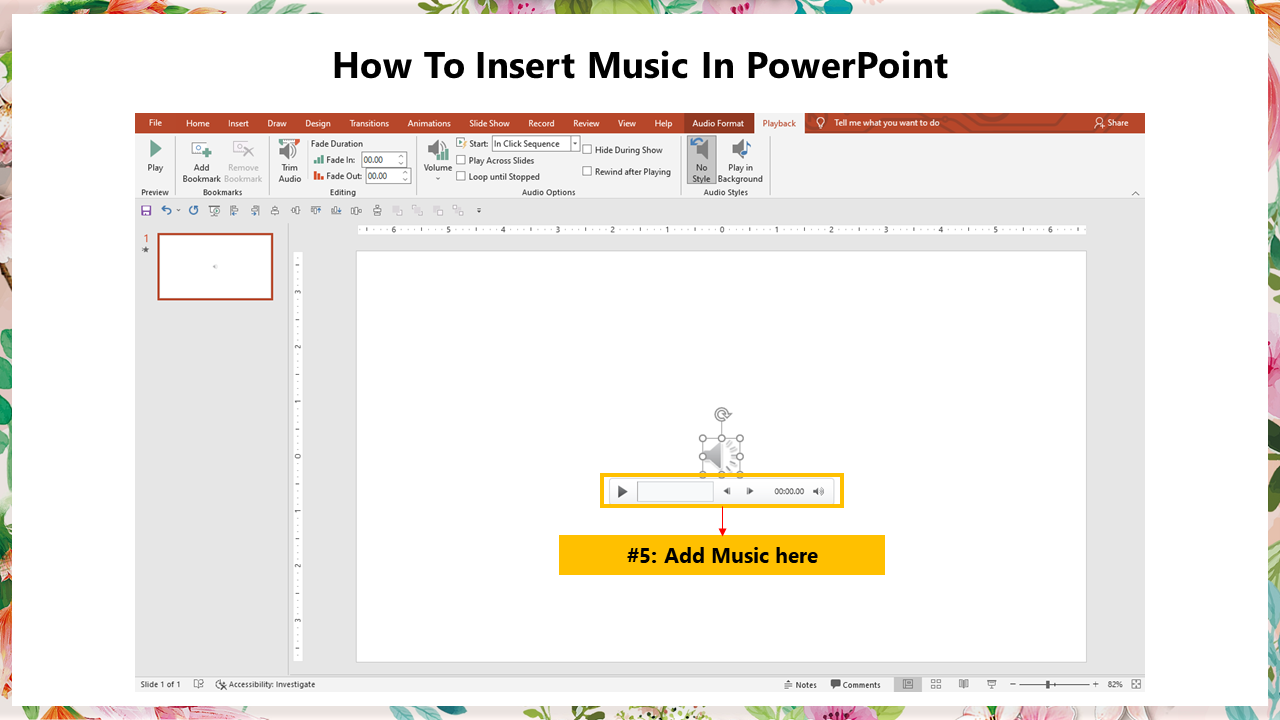This screenshot has width=1280, height=720.
Task: Zoom out with minus button
Action: [1013, 684]
